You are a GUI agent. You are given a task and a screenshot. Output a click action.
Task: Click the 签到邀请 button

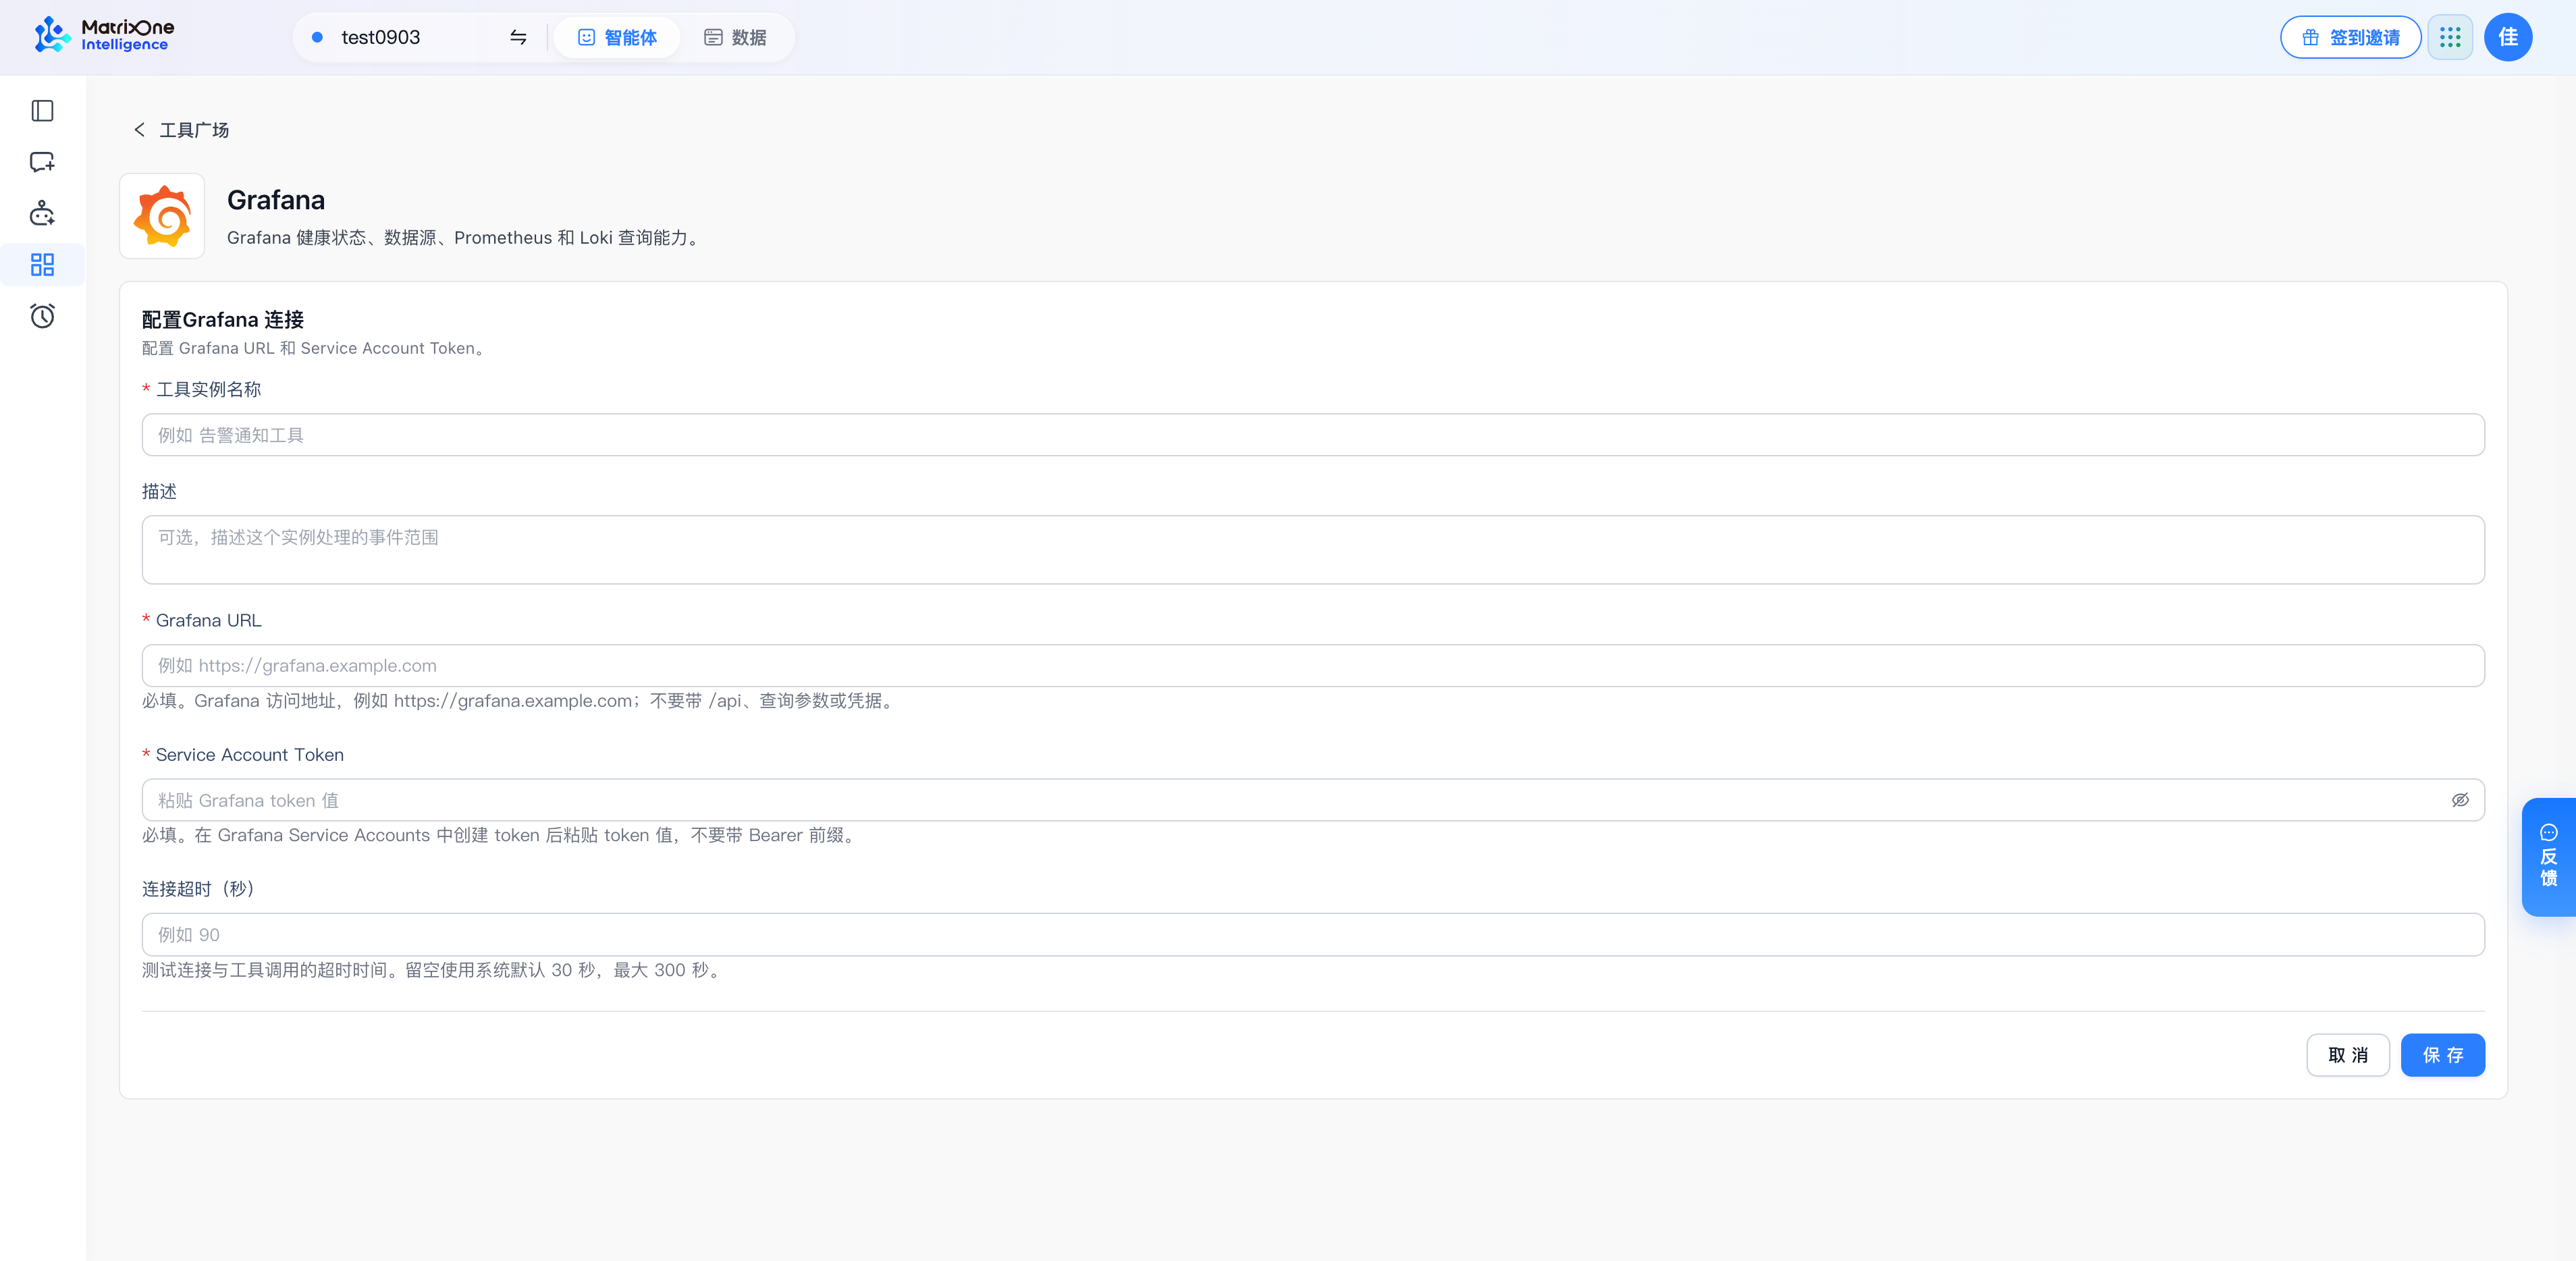pyautogui.click(x=2350, y=37)
